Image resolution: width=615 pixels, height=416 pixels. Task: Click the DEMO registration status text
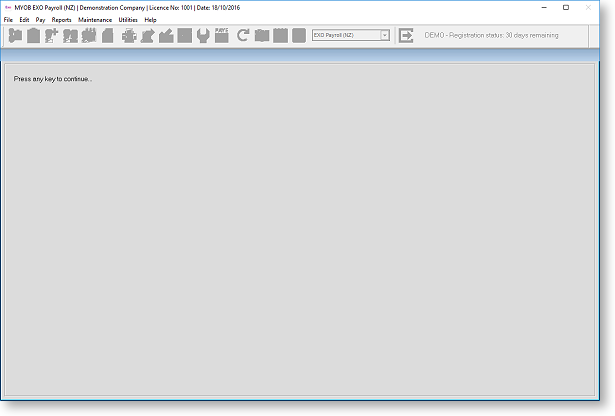[491, 35]
